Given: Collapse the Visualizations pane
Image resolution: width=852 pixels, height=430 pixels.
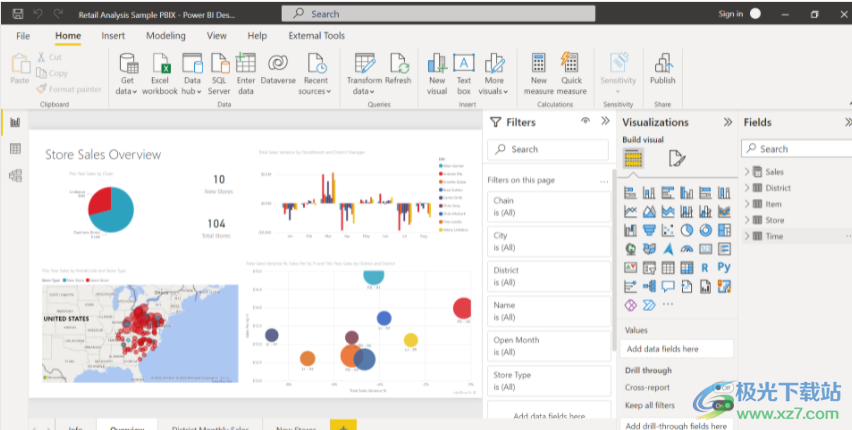Looking at the screenshot, I should click(x=728, y=122).
